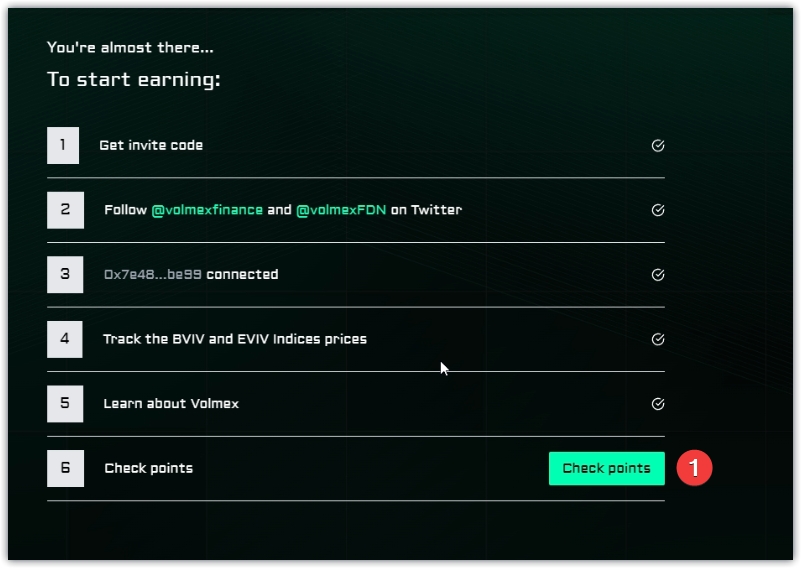The image size is (801, 568).
Task: Click the Track the BVIV and EVIV Indices prices text
Action: (235, 339)
